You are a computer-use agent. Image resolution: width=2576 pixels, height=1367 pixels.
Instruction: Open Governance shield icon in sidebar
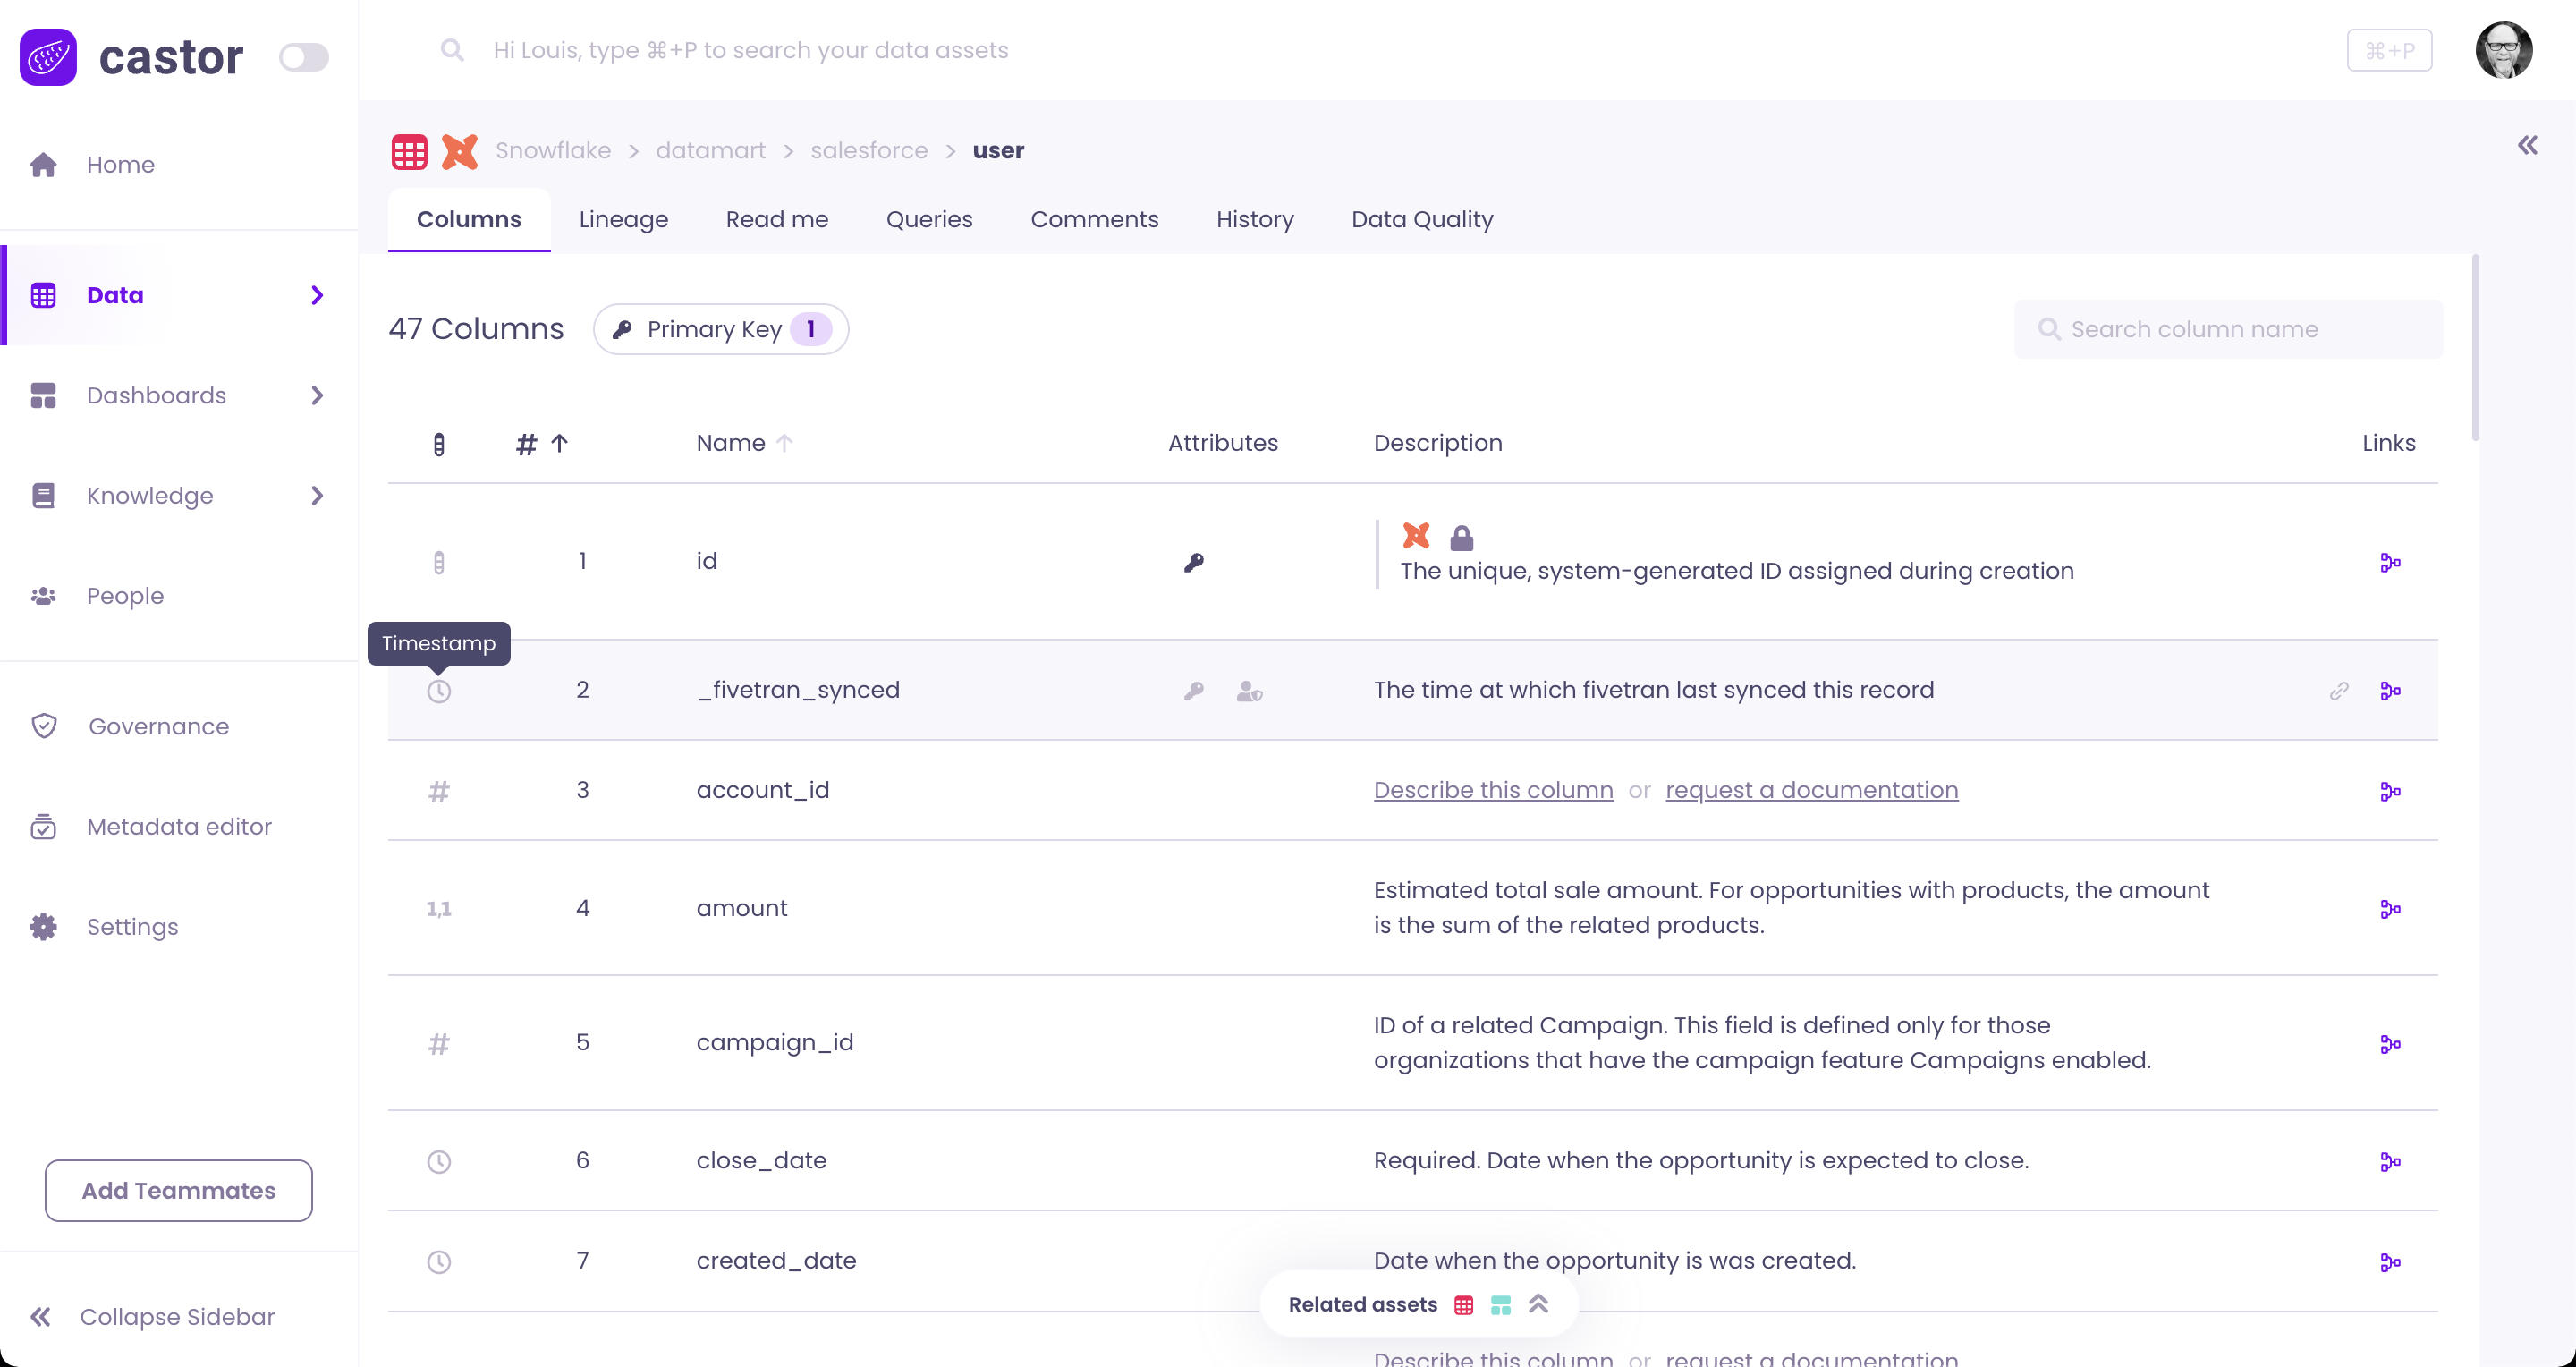pyautogui.click(x=44, y=726)
